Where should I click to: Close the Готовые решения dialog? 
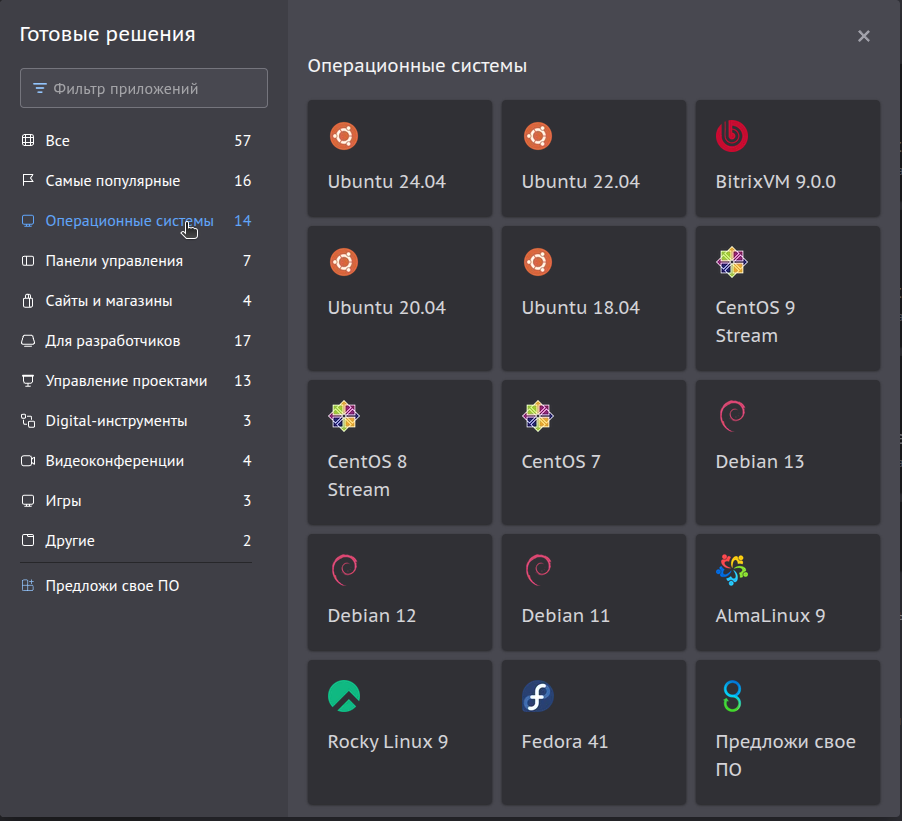click(863, 36)
